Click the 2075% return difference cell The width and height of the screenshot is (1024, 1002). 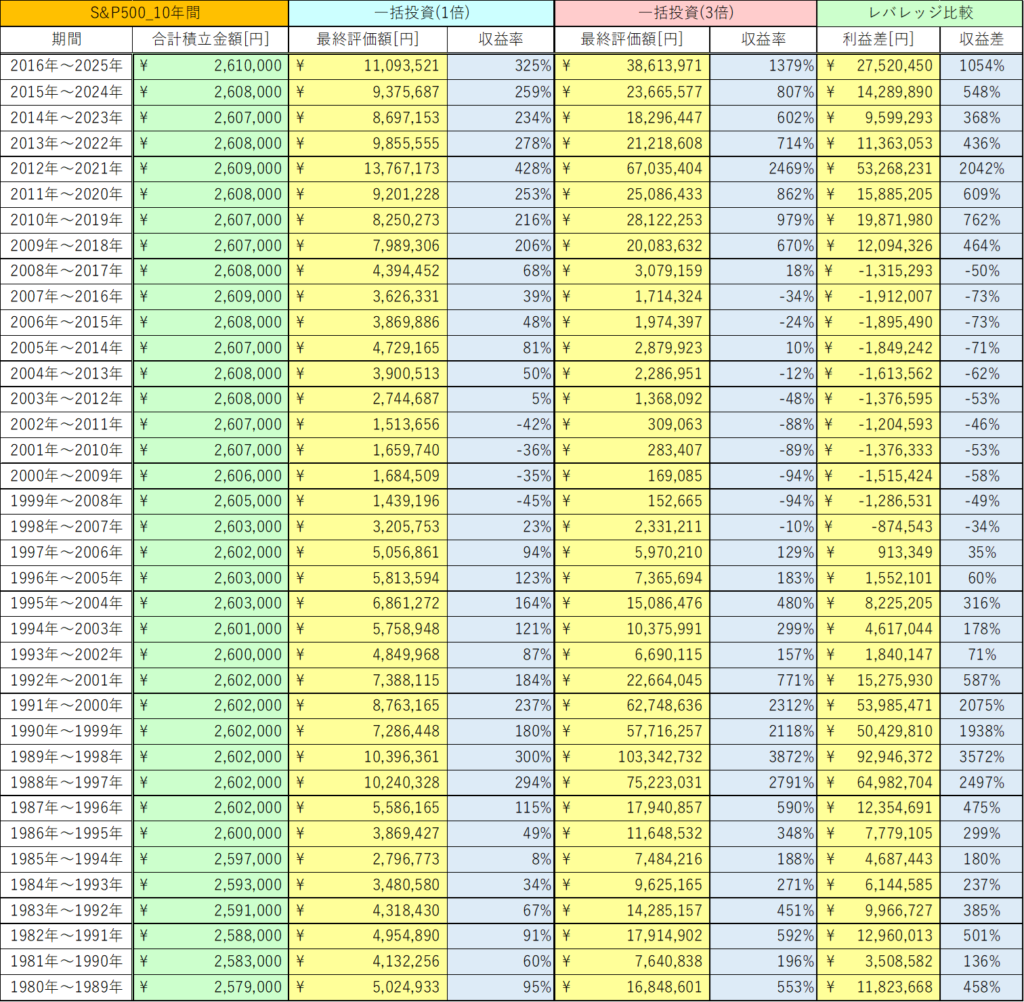(981, 705)
